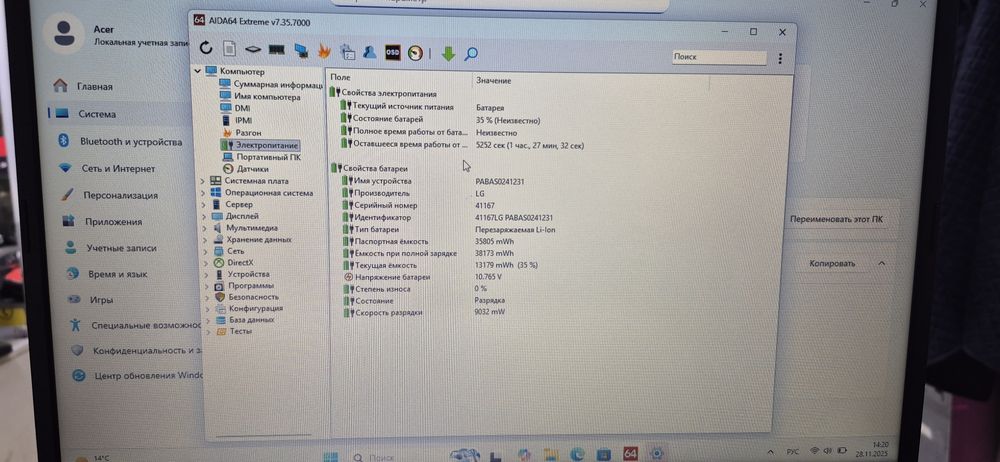This screenshot has width=1000, height=462.
Task: Open Система in Settings sidebar
Action: tap(97, 115)
